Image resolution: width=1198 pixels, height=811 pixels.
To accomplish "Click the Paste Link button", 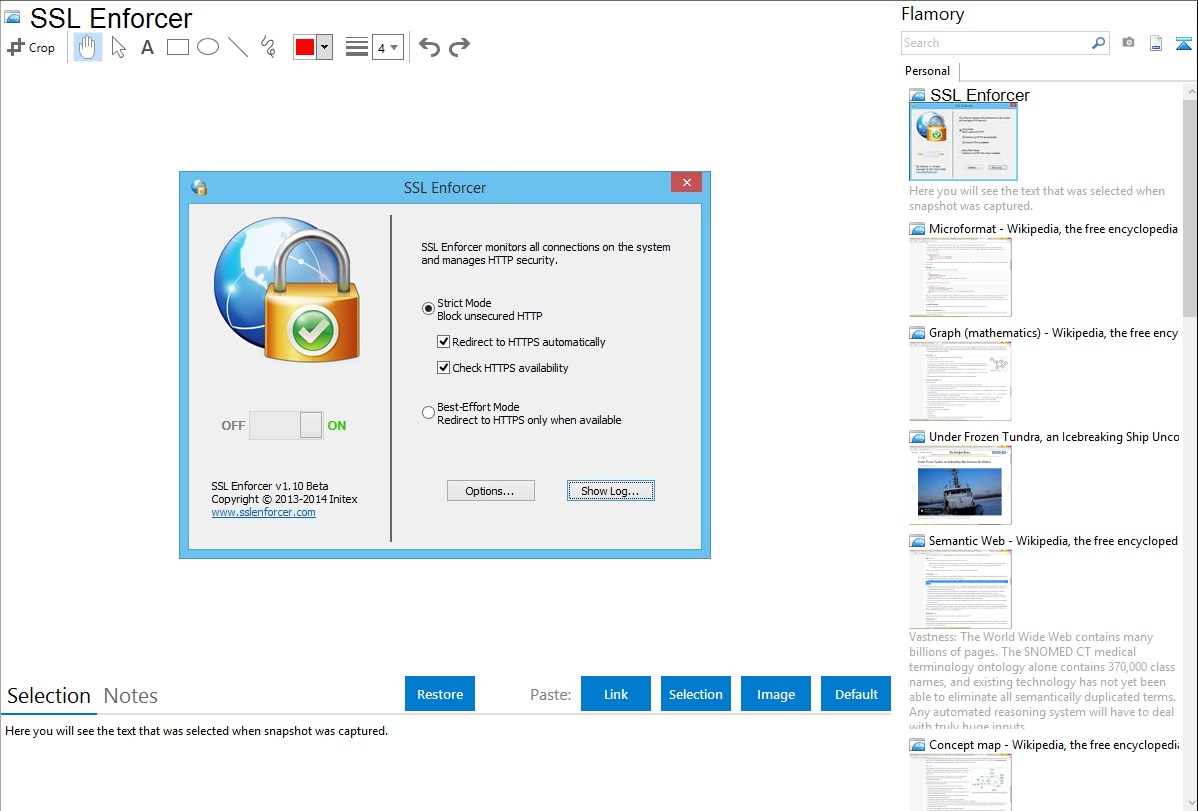I will [x=616, y=693].
